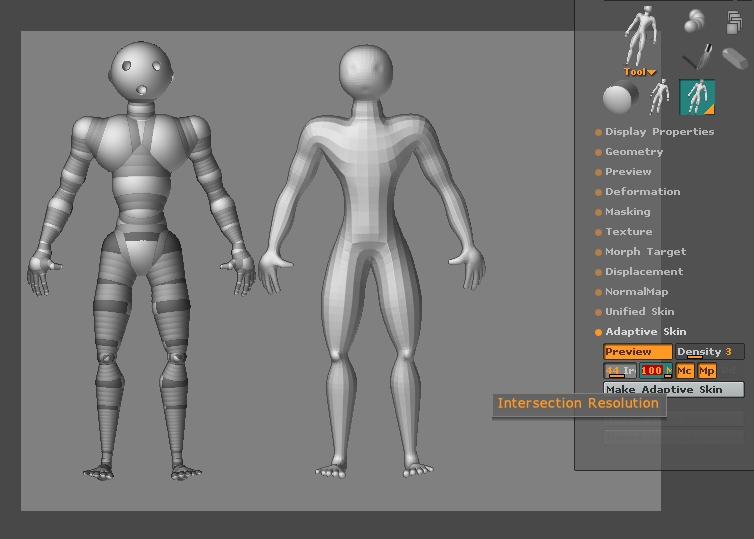Open the Tool dropdown arrow
The image size is (754, 539).
pos(652,73)
